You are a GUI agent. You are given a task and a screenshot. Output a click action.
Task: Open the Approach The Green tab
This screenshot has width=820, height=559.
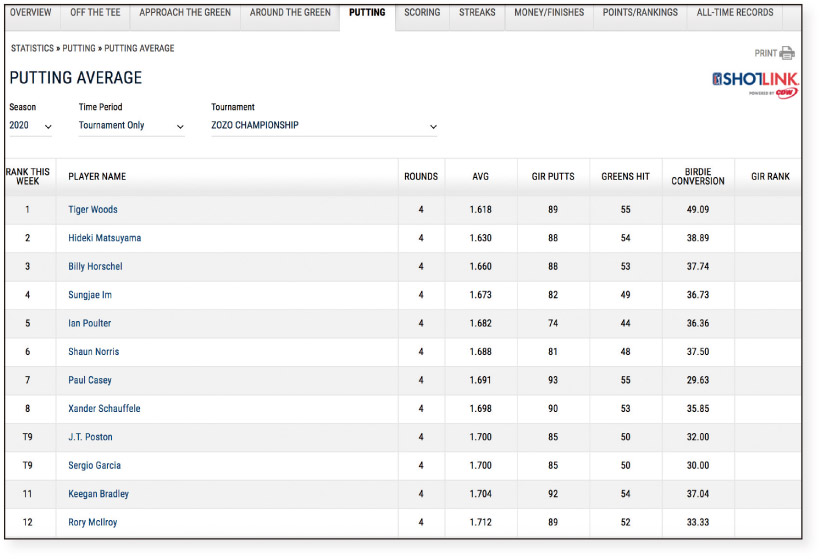[185, 13]
